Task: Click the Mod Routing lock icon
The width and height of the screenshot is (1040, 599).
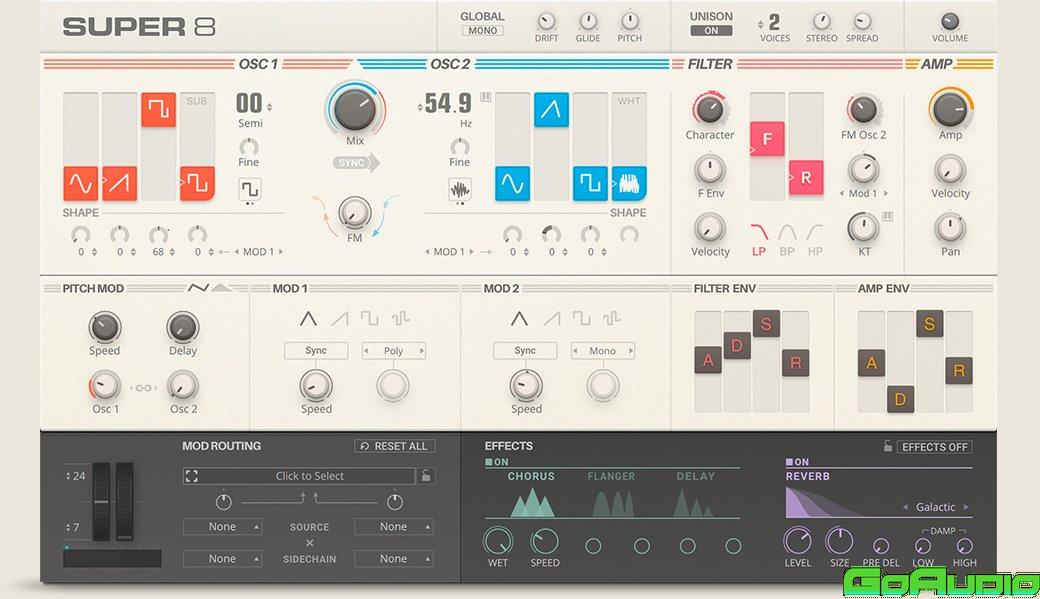Action: tap(427, 477)
